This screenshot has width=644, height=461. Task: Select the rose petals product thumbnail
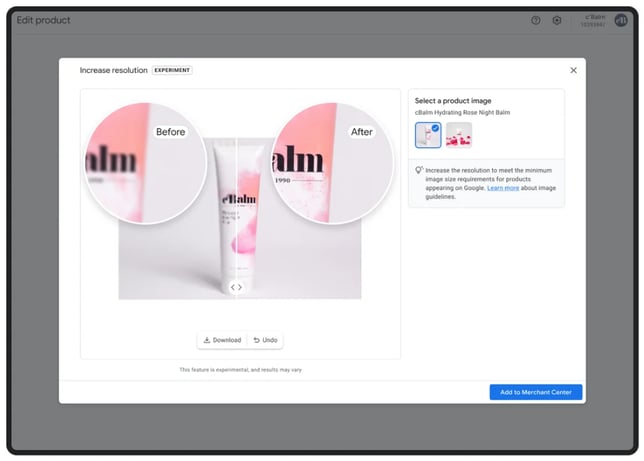(x=459, y=135)
